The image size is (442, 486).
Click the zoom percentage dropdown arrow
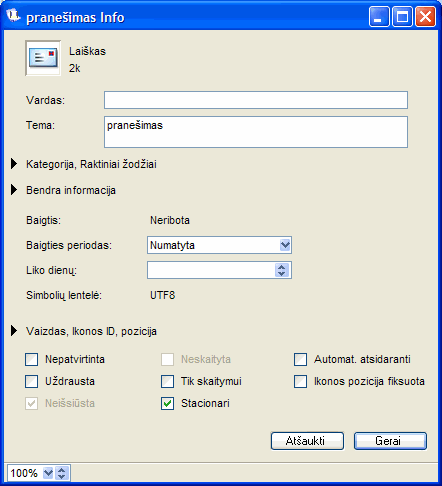(48, 473)
